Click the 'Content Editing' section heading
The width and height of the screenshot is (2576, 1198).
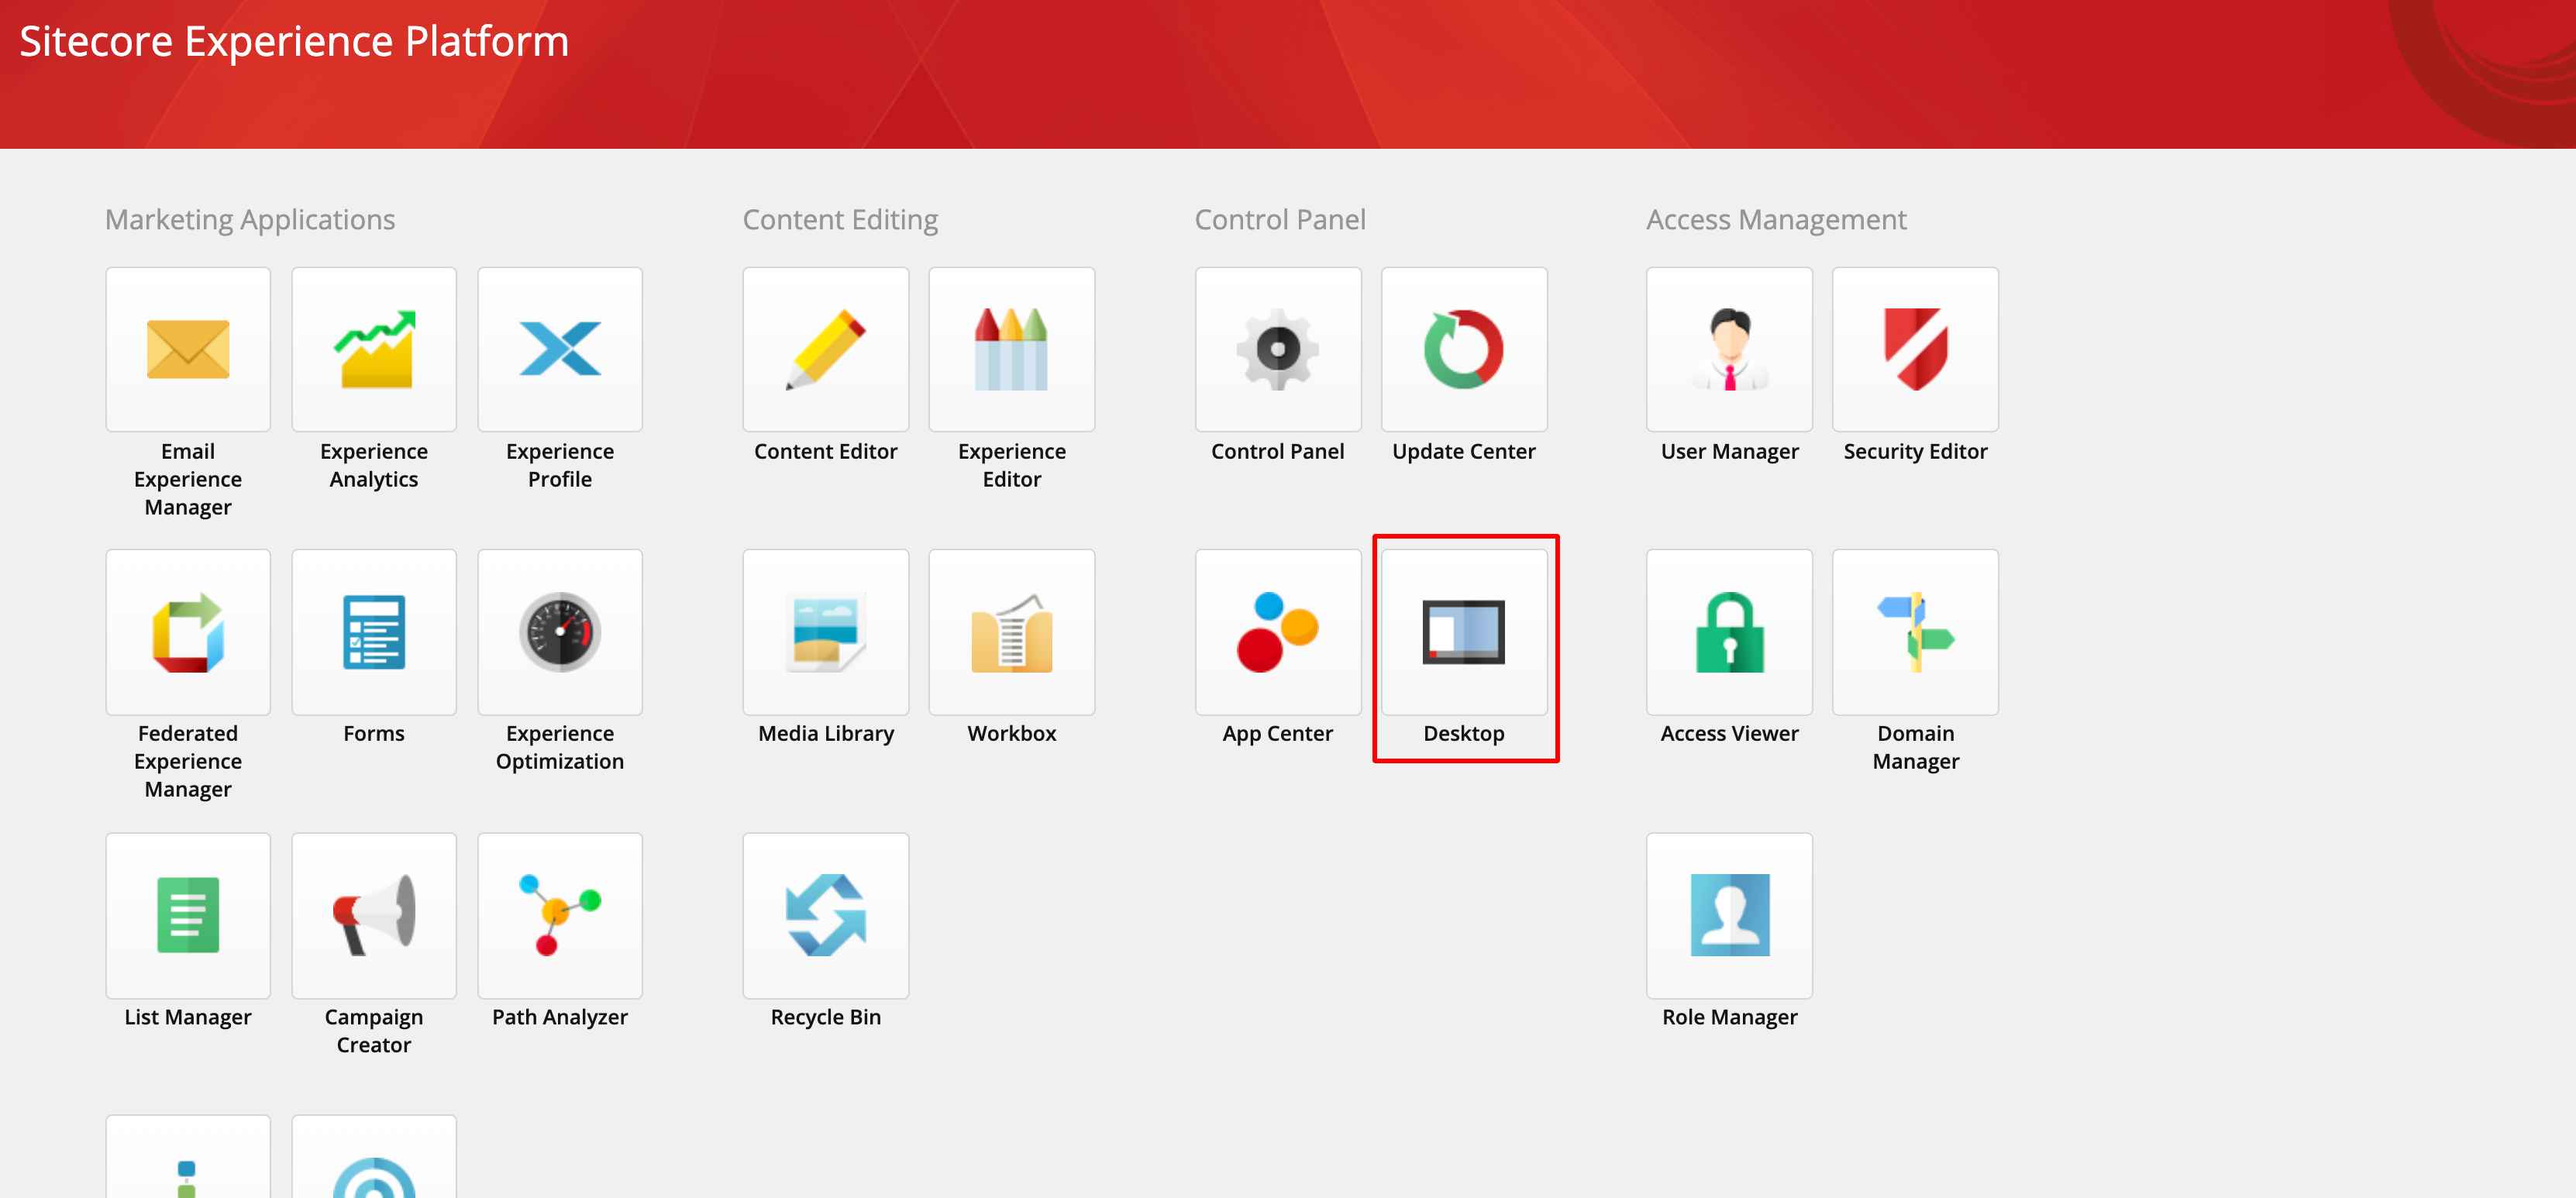[x=840, y=219]
